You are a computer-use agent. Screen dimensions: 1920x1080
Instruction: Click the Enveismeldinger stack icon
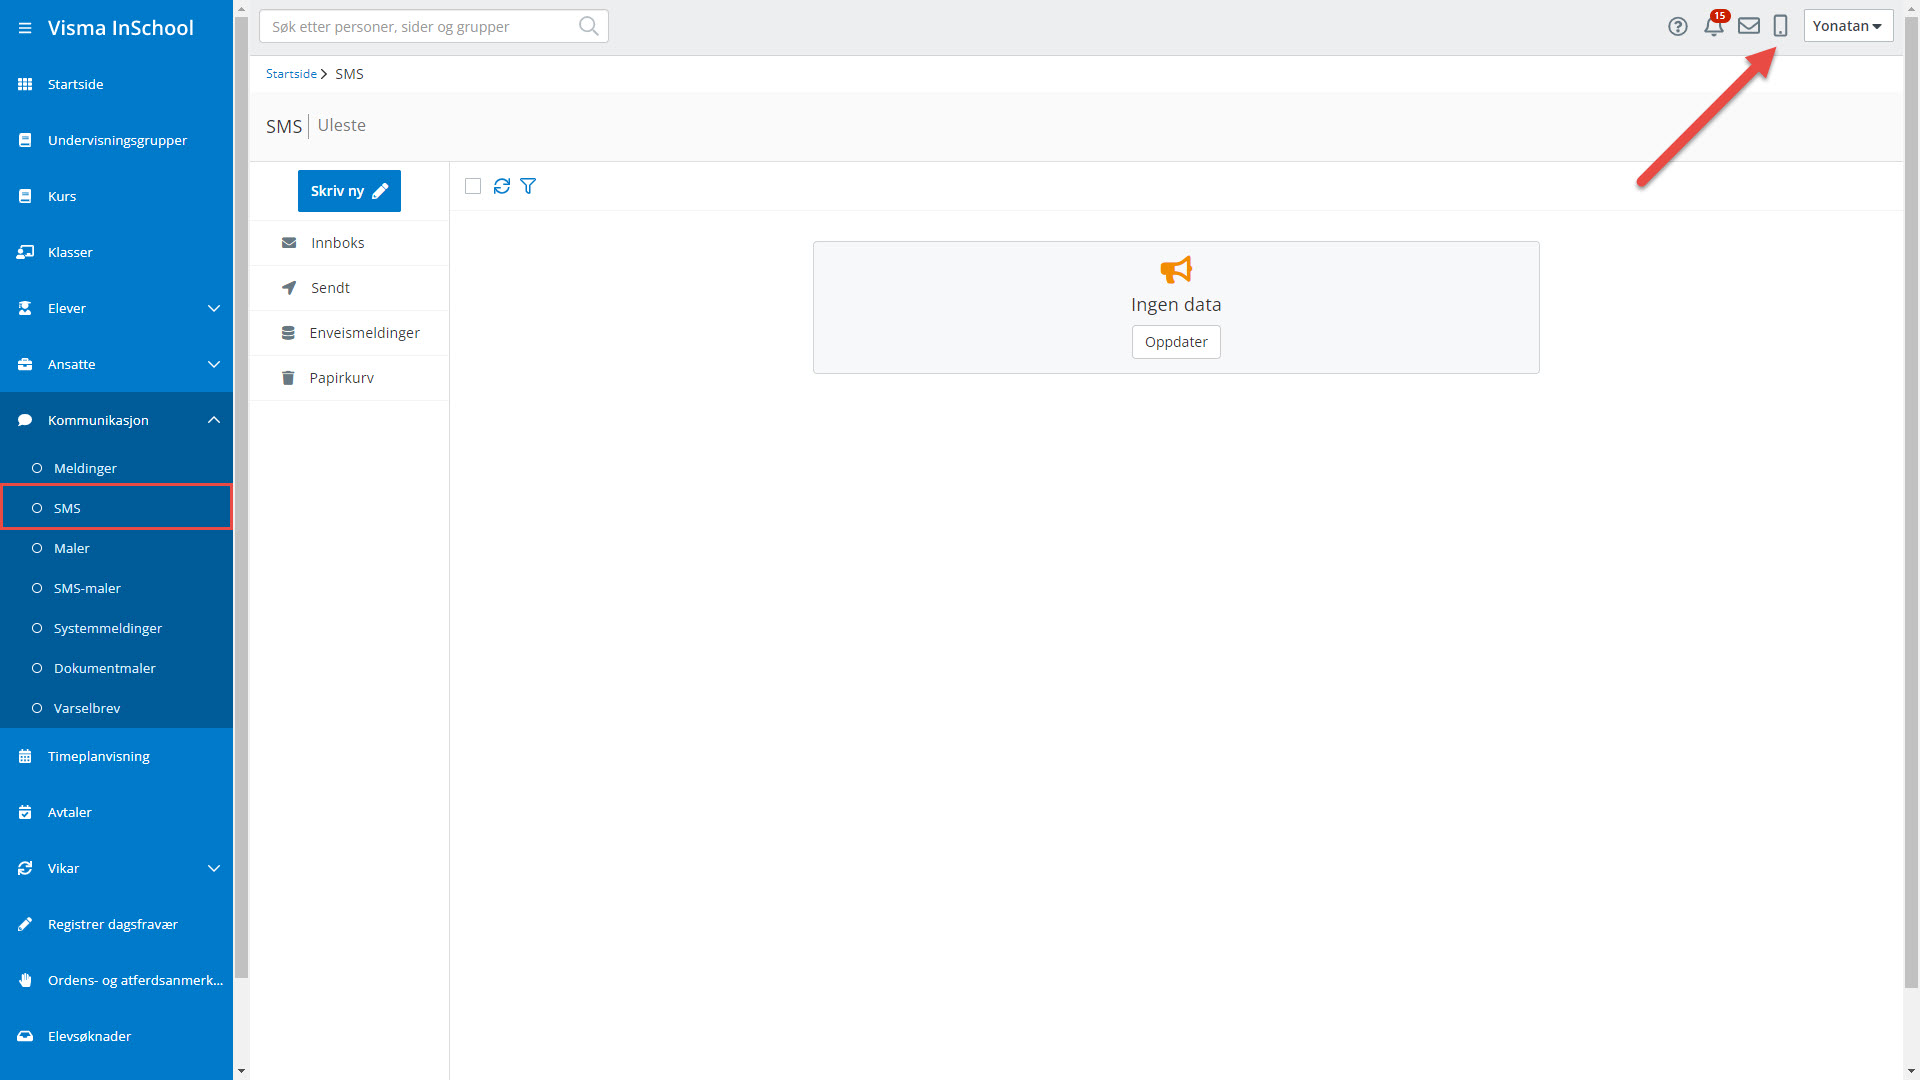288,333
